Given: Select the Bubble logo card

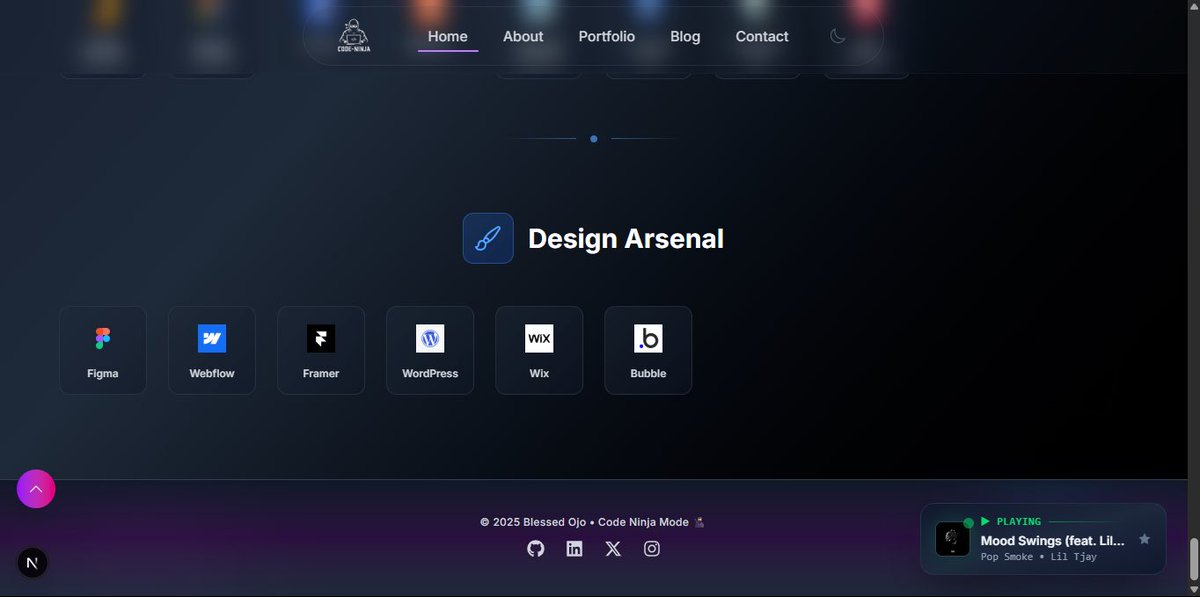Looking at the screenshot, I should coord(648,350).
